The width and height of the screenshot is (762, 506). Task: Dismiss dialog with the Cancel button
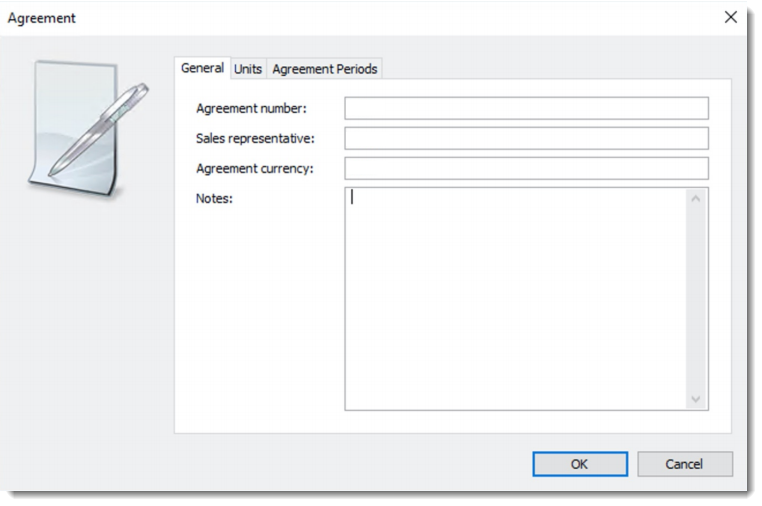[685, 464]
